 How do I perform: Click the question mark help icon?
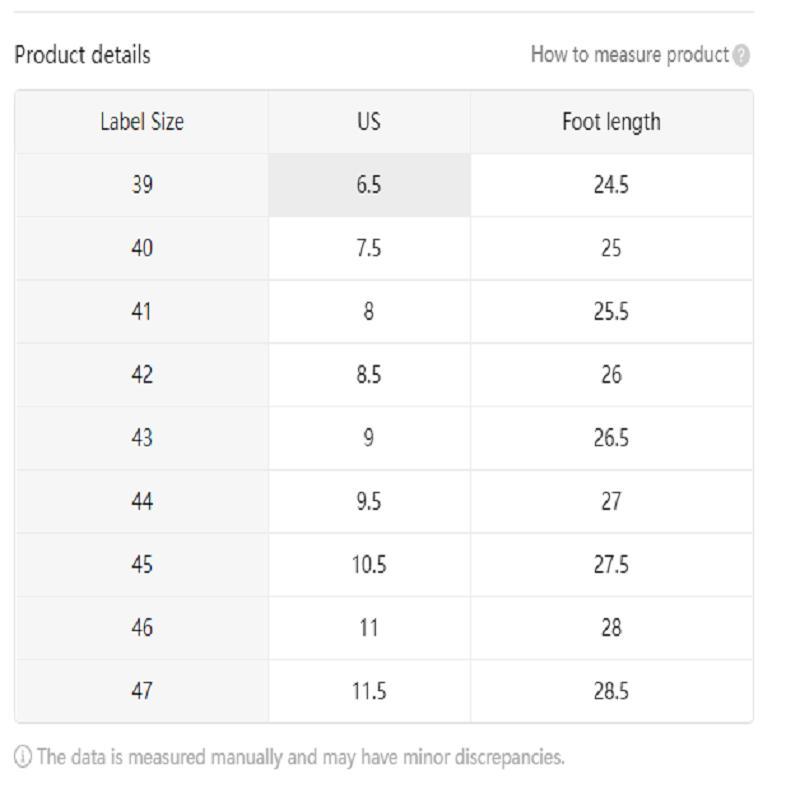click(741, 56)
